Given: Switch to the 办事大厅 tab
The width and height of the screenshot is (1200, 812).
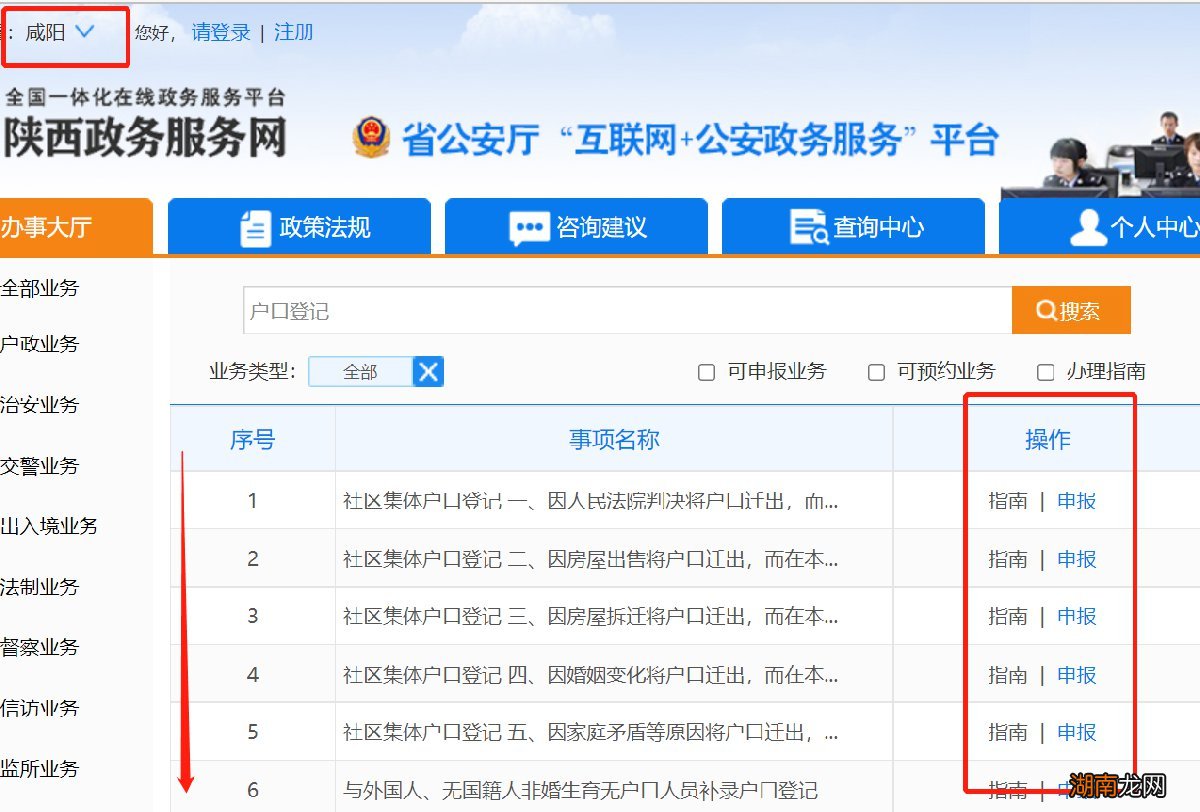Looking at the screenshot, I should (45, 227).
